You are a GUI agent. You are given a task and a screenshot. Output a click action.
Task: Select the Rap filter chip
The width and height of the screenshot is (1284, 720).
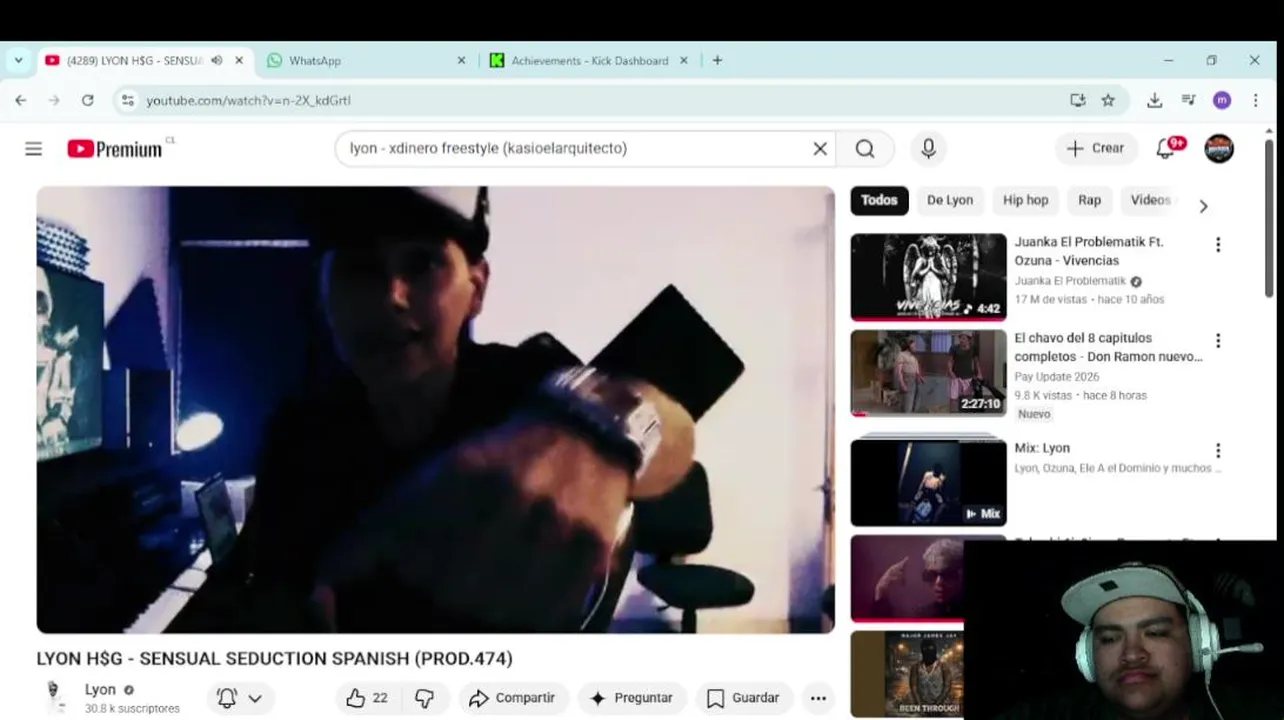(1089, 200)
